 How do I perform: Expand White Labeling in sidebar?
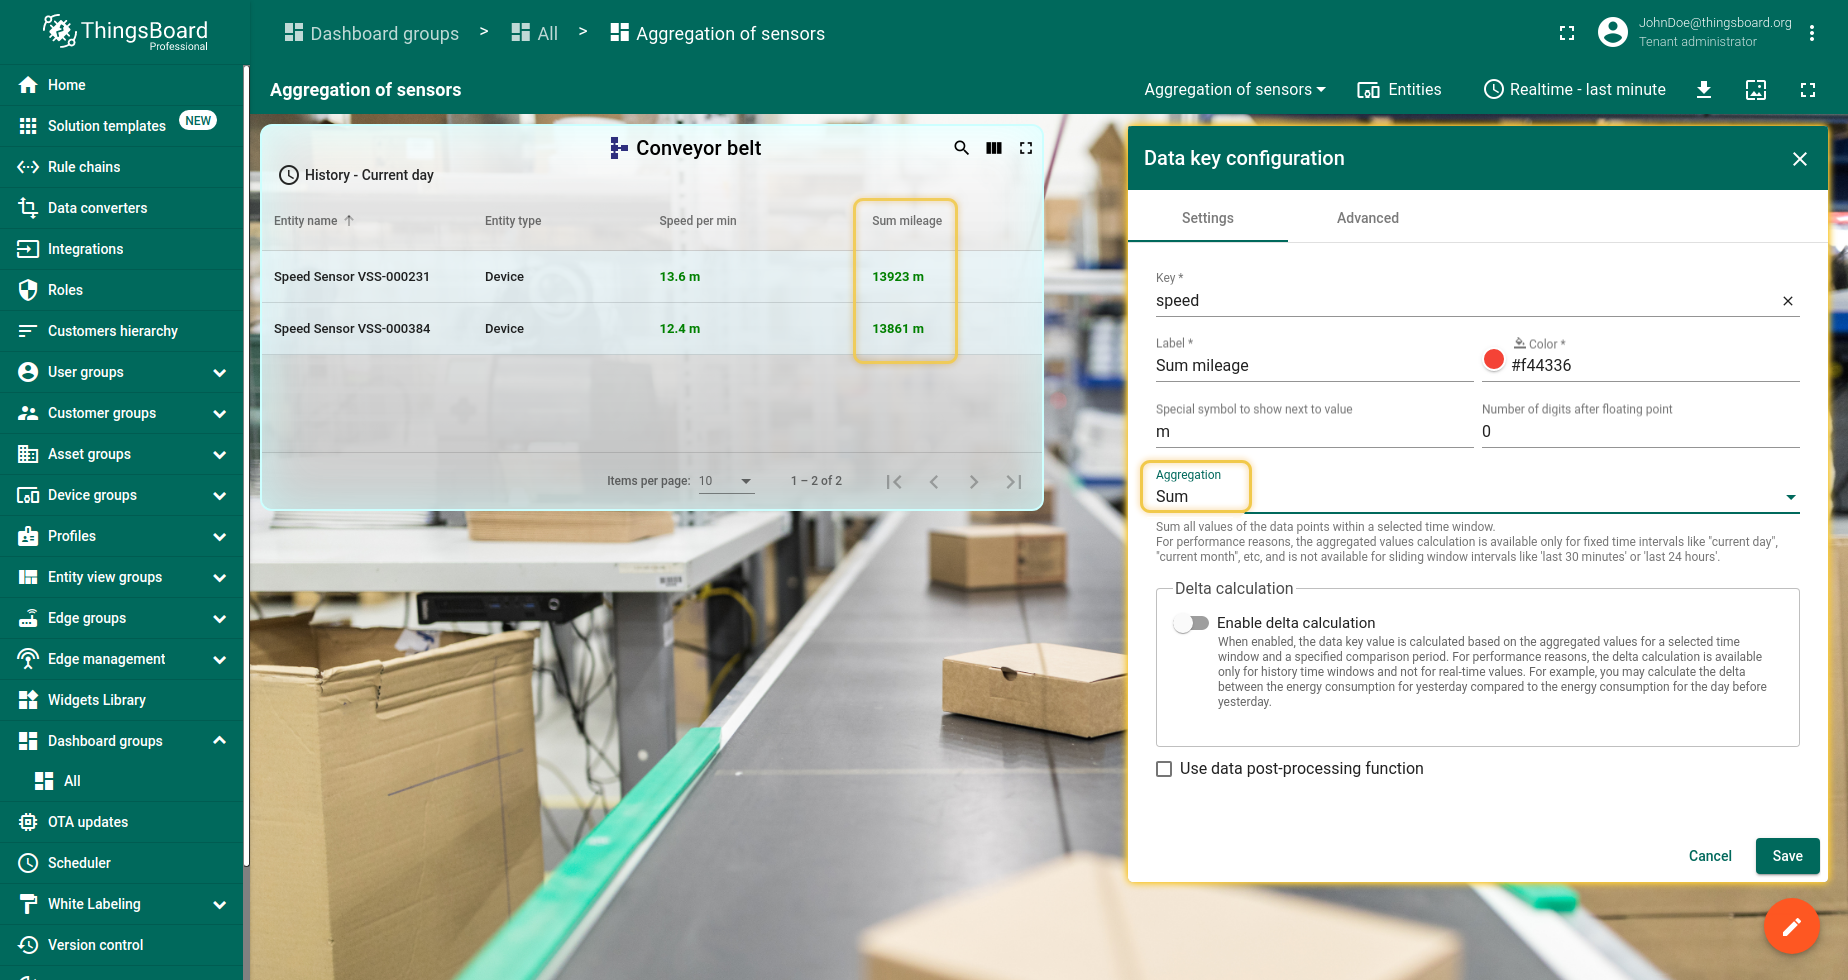click(x=121, y=904)
